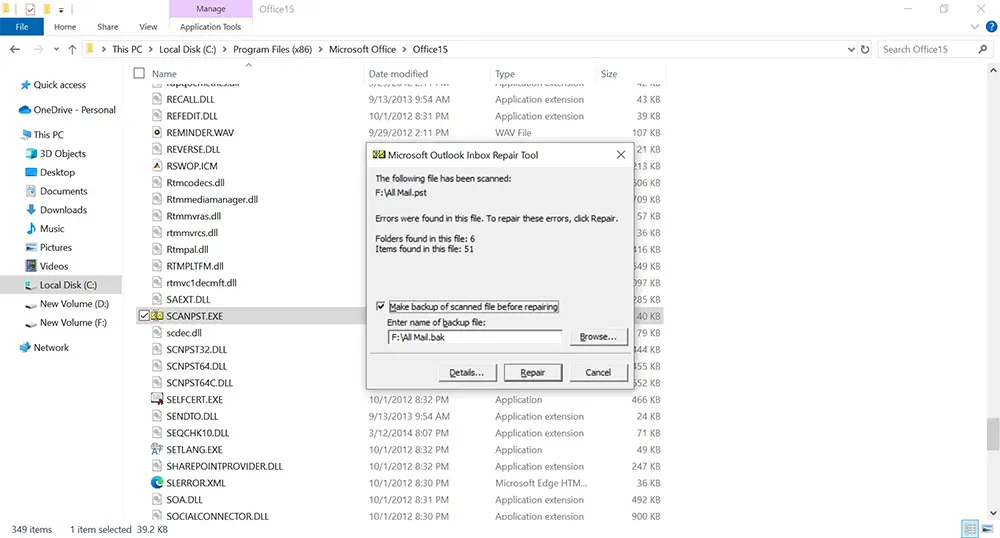Close the Inbox Repair Tool dialog

pyautogui.click(x=621, y=155)
